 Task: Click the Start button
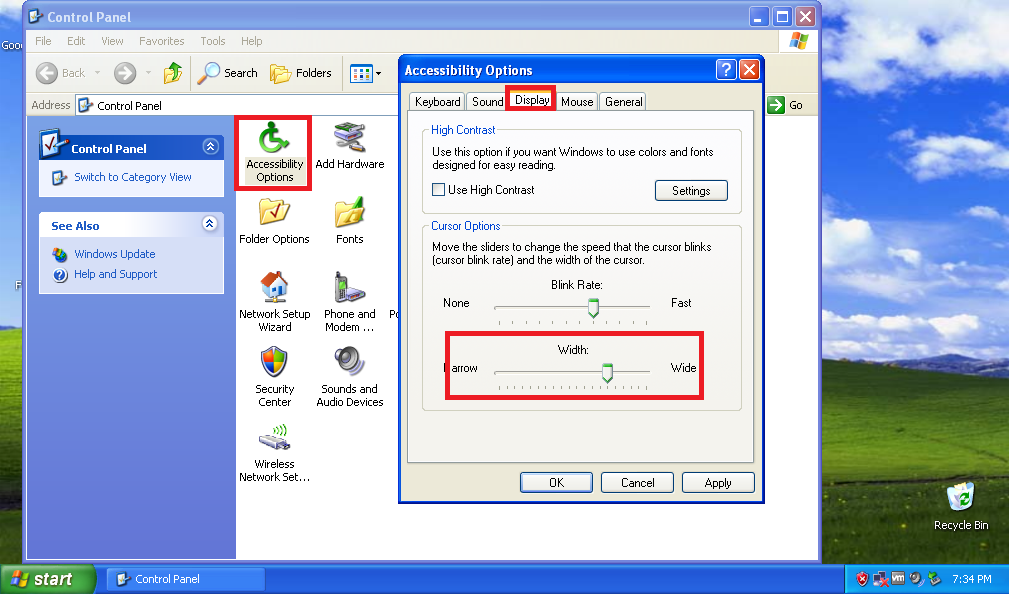[48, 579]
